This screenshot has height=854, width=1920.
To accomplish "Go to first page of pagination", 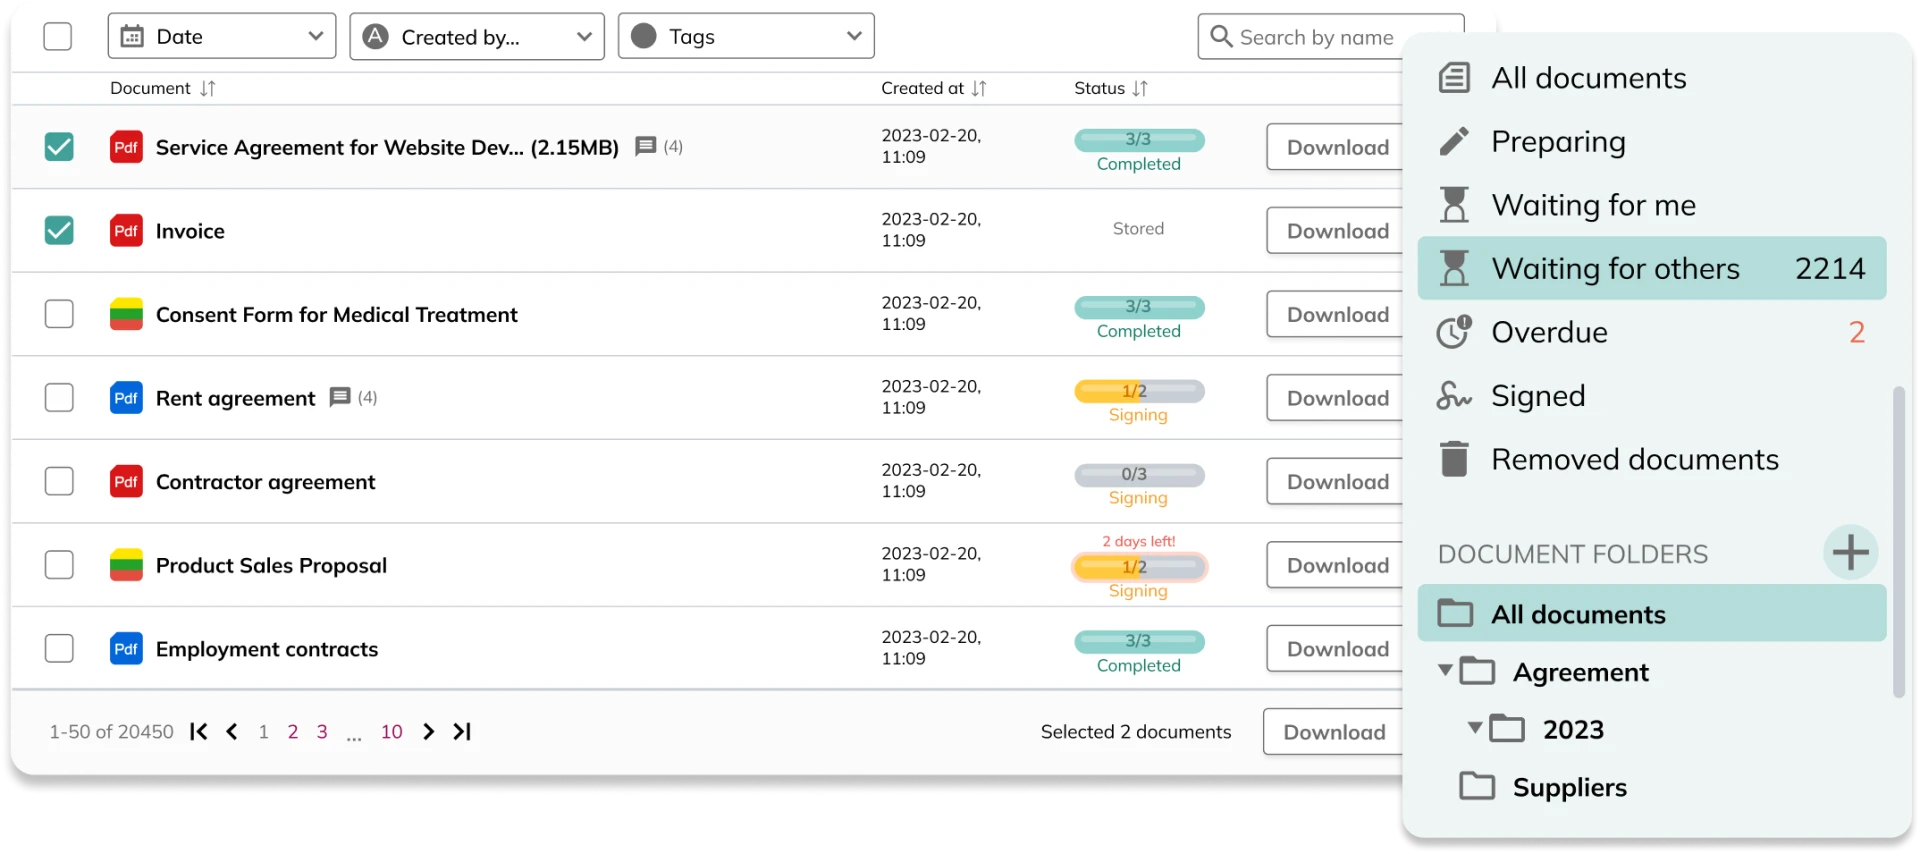I will pos(199,731).
